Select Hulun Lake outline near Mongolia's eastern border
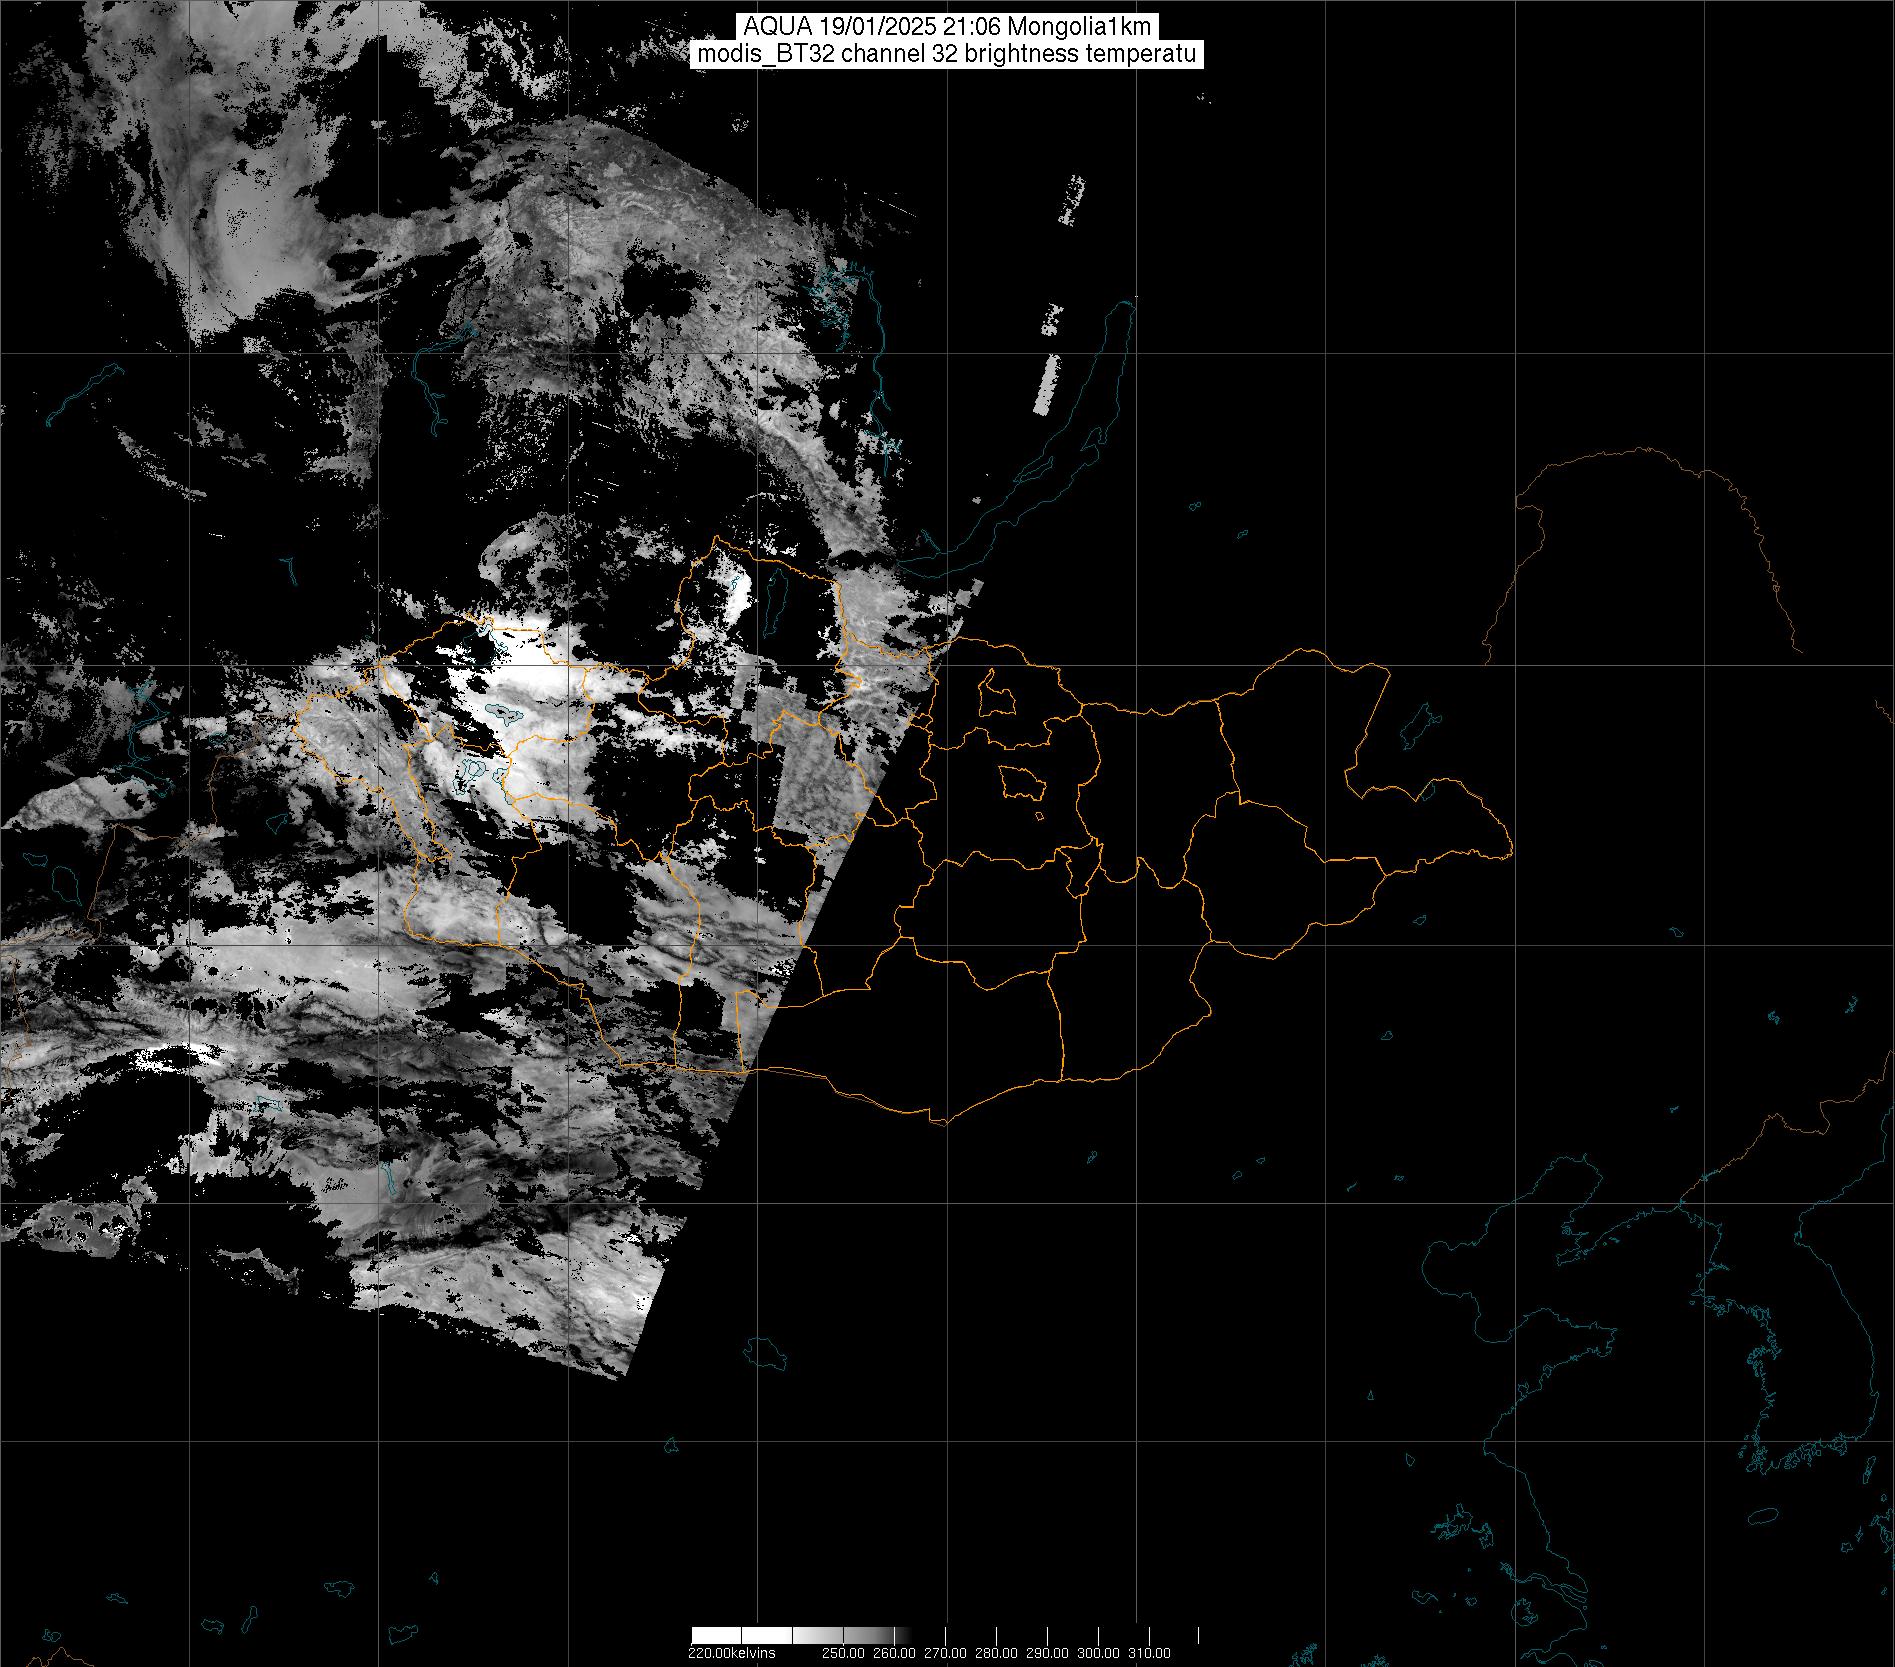The width and height of the screenshot is (1895, 1667). pos(1418,724)
